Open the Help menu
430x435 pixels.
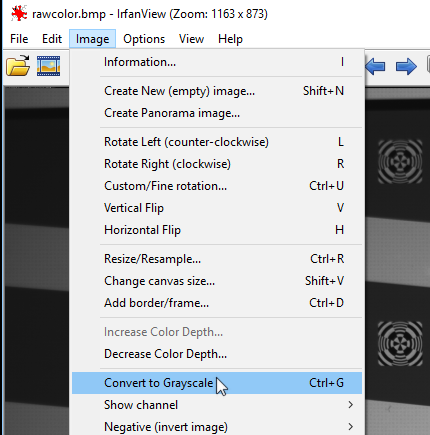pyautogui.click(x=230, y=39)
